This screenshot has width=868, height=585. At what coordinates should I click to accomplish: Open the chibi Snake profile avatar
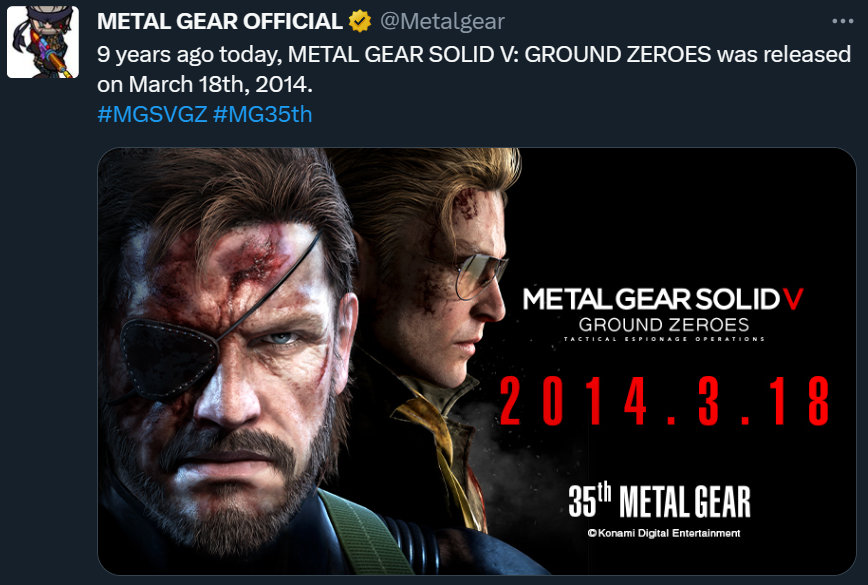43,42
